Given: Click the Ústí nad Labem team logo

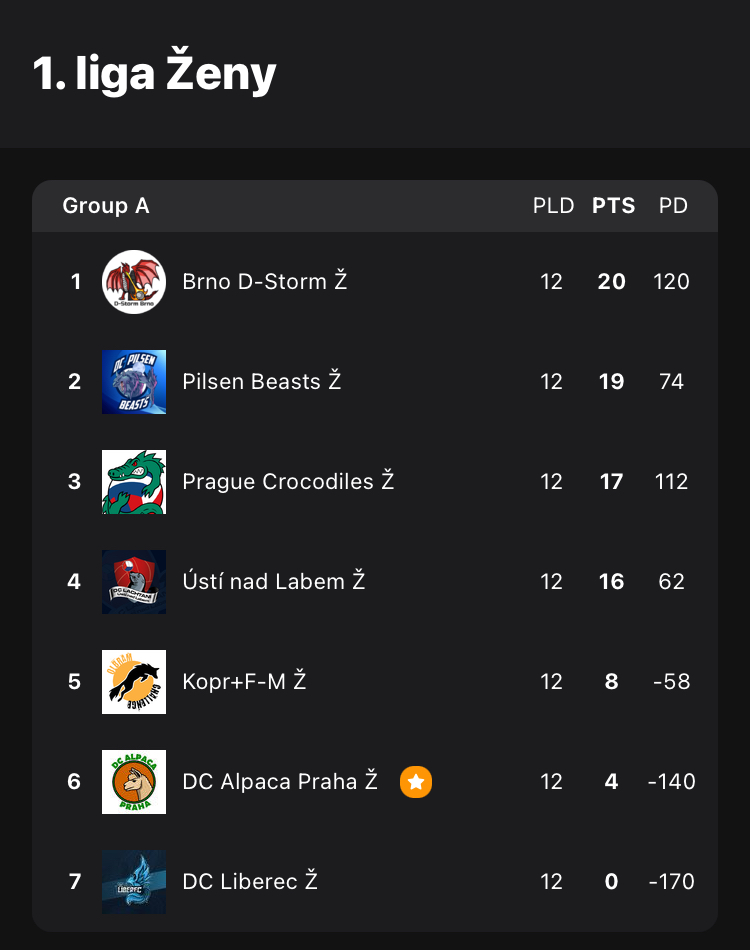Looking at the screenshot, I should (x=134, y=582).
